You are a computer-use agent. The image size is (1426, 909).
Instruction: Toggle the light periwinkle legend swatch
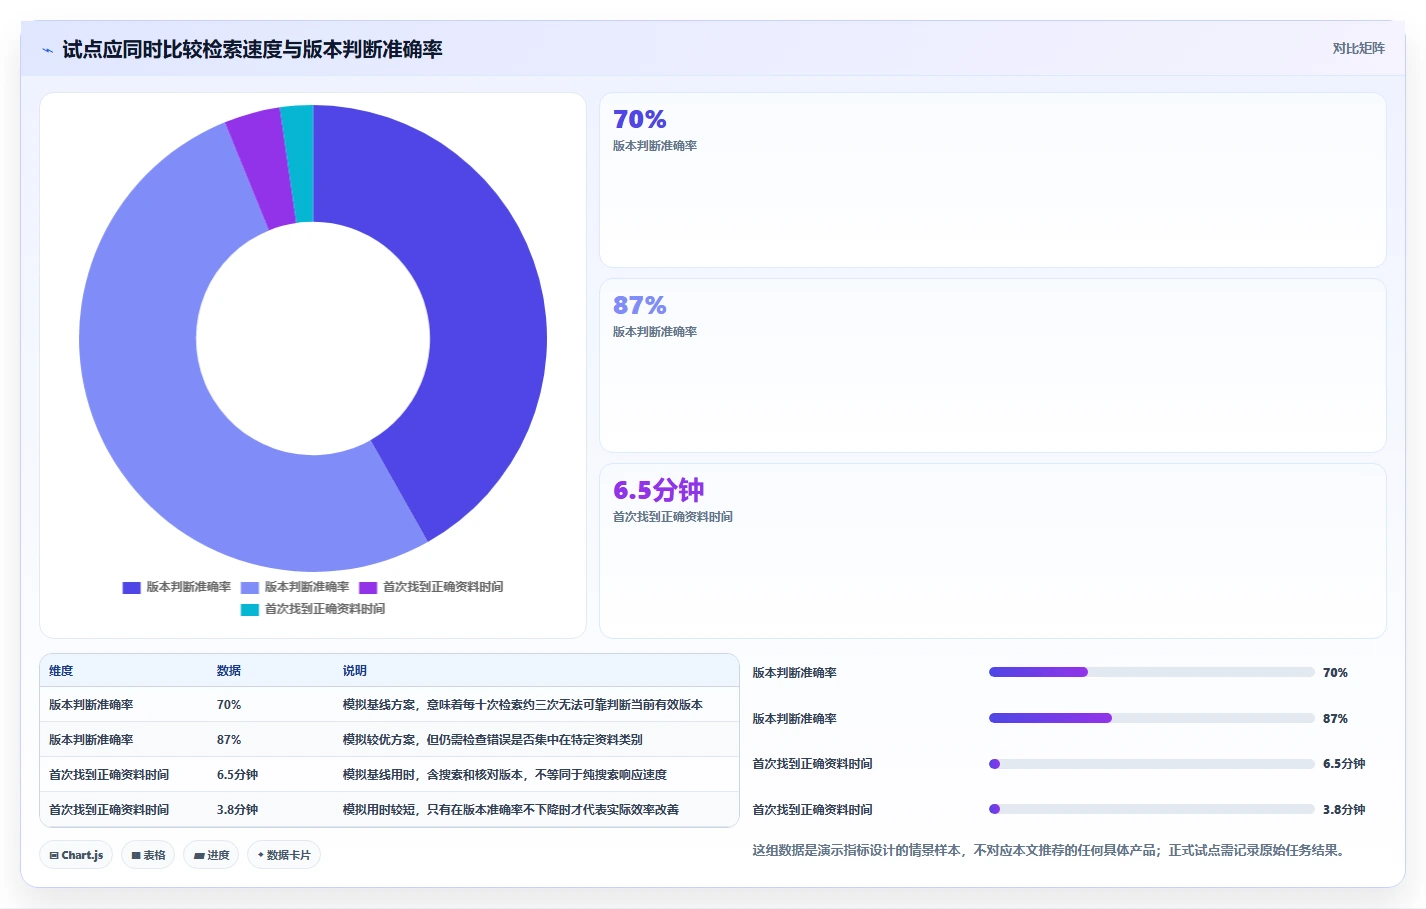pyautogui.click(x=250, y=588)
